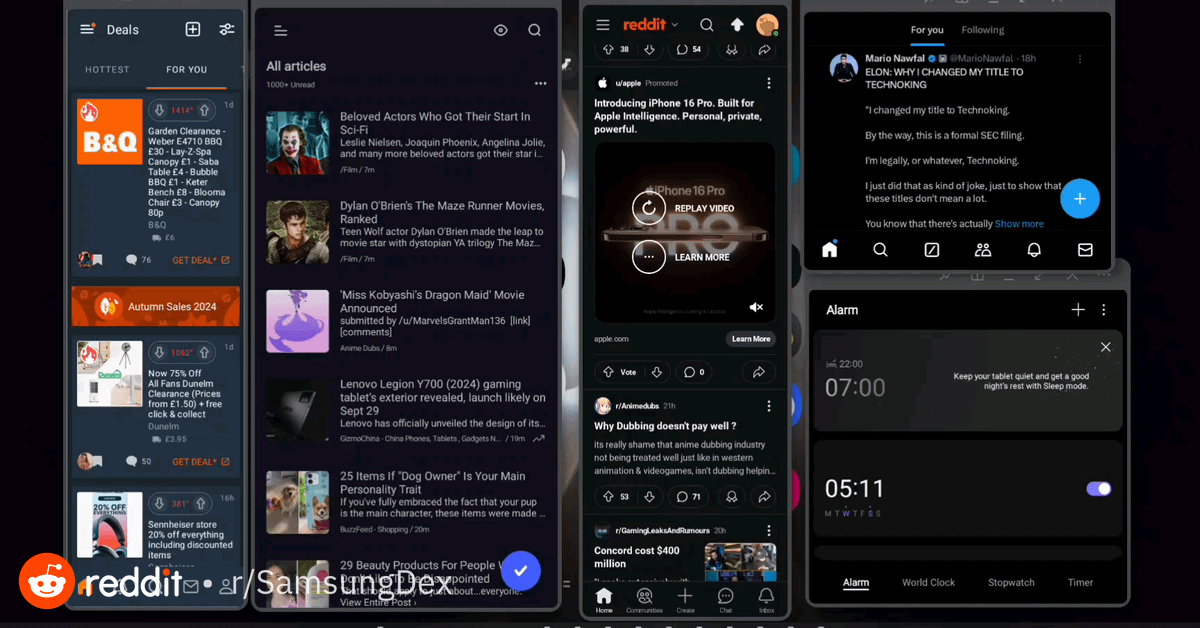The image size is (1200, 628).
Task: Upvote the Apple ad using Vote arrow
Action: 607,372
